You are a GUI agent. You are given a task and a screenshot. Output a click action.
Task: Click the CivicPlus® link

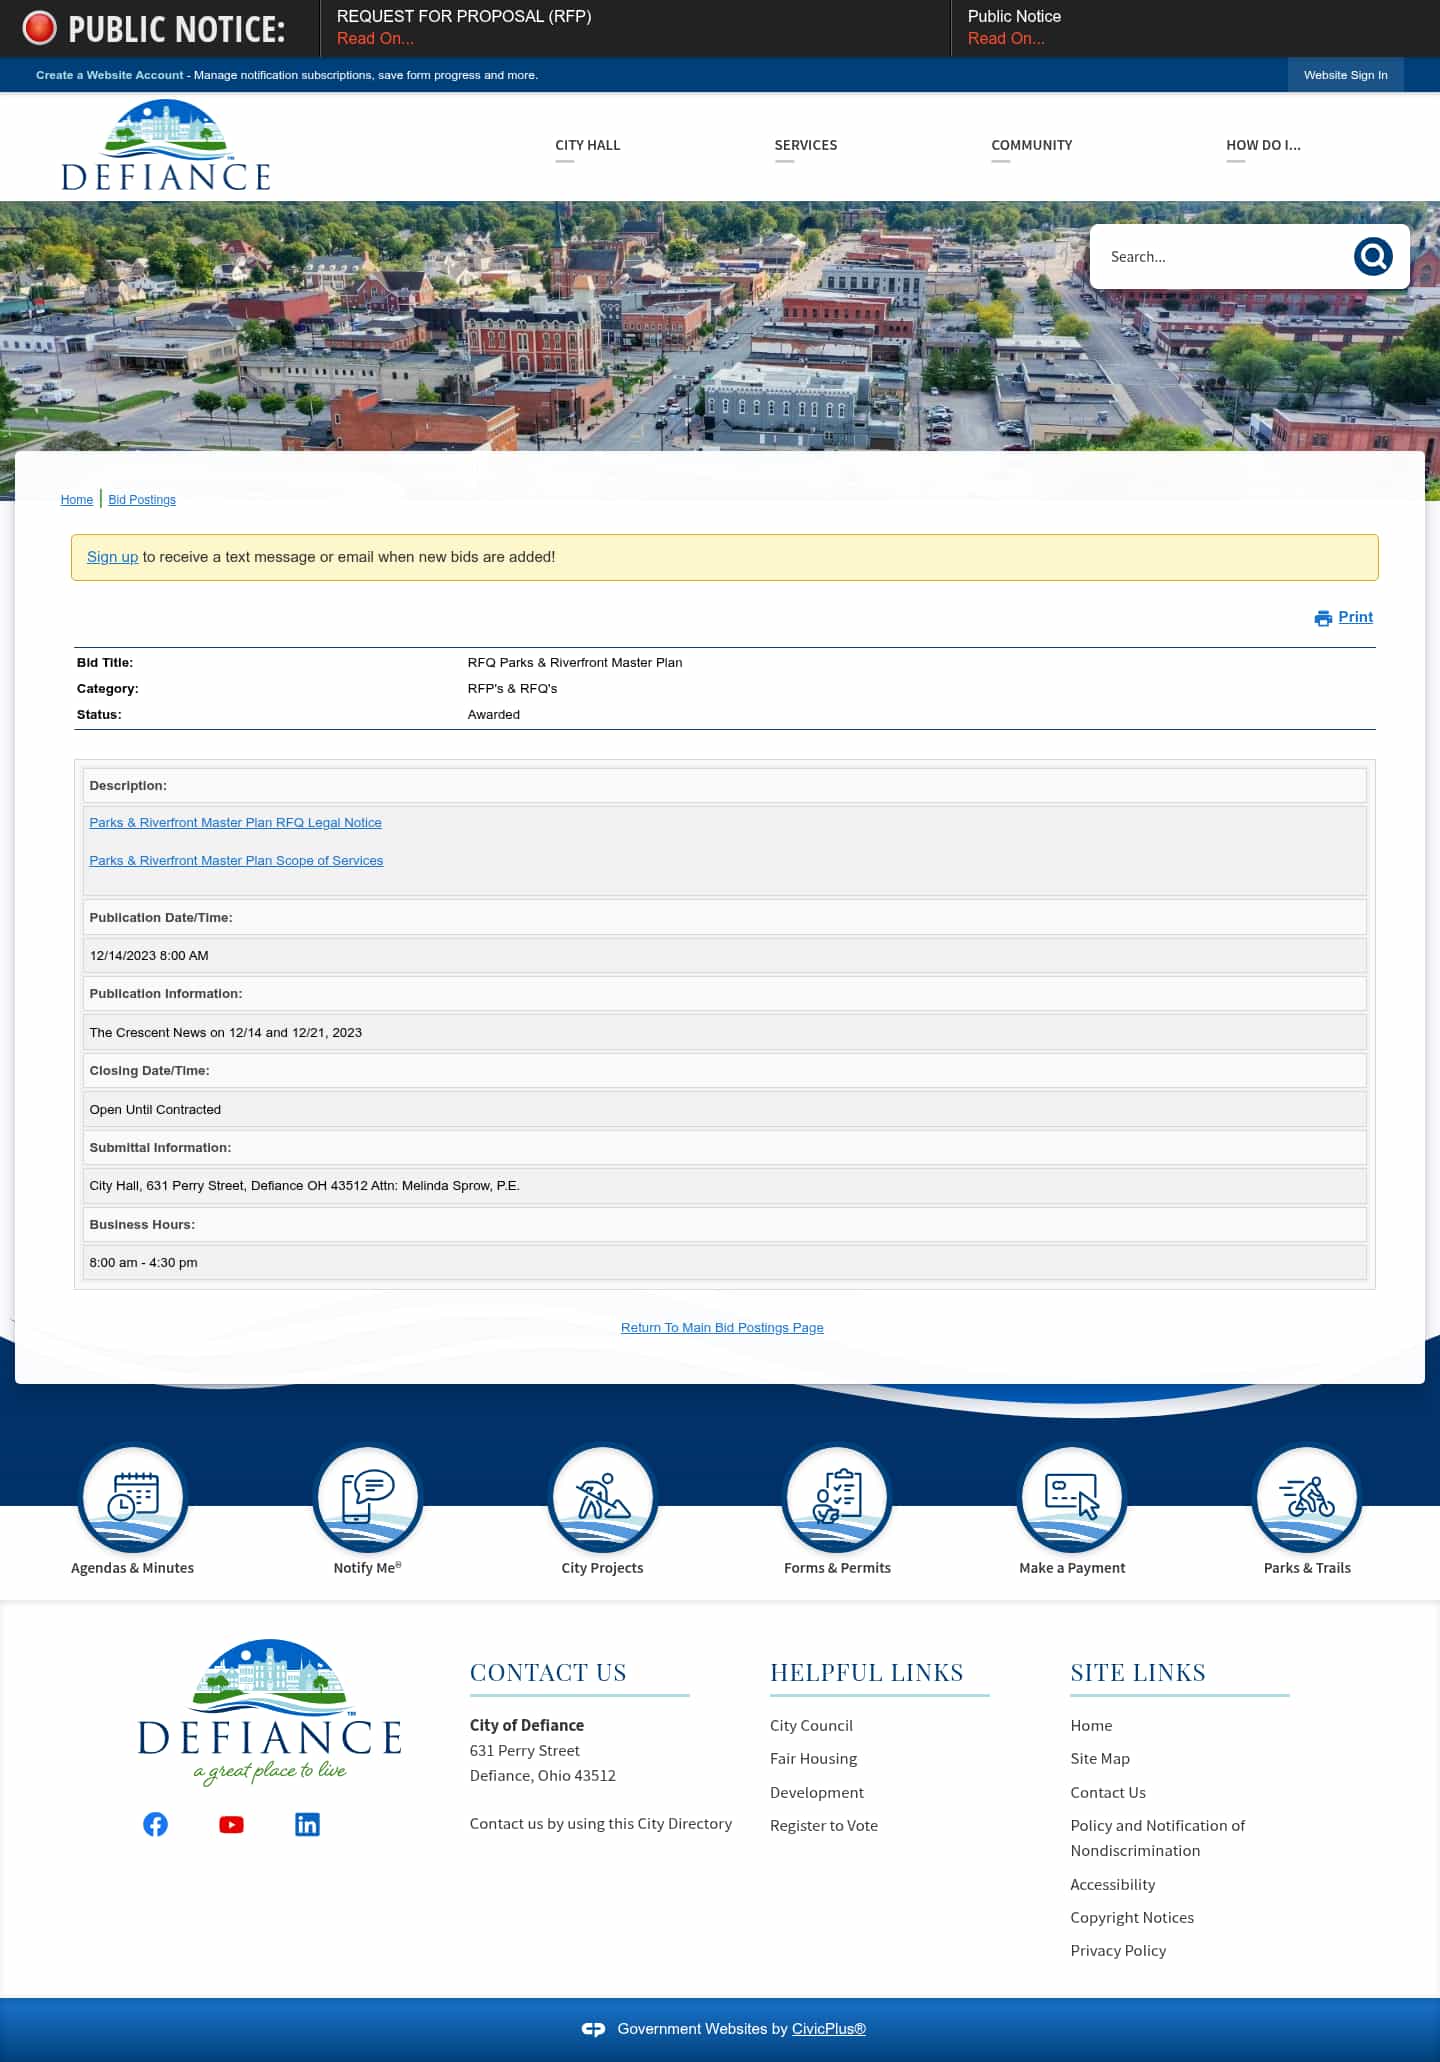pos(829,2029)
